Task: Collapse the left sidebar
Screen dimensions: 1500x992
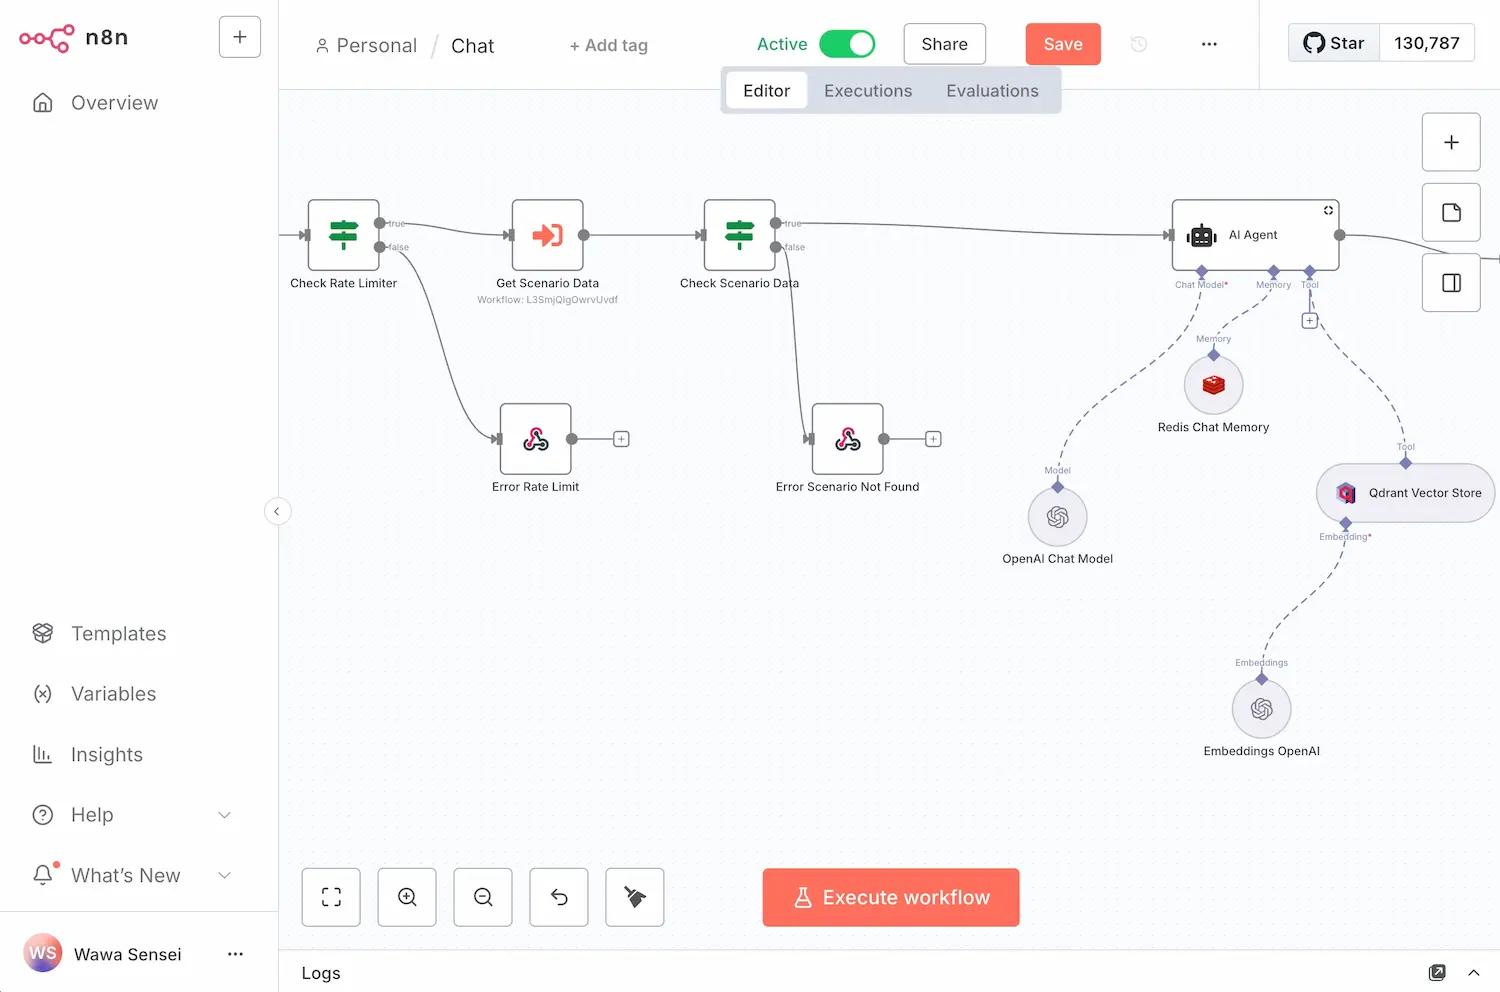Action: pos(277,511)
